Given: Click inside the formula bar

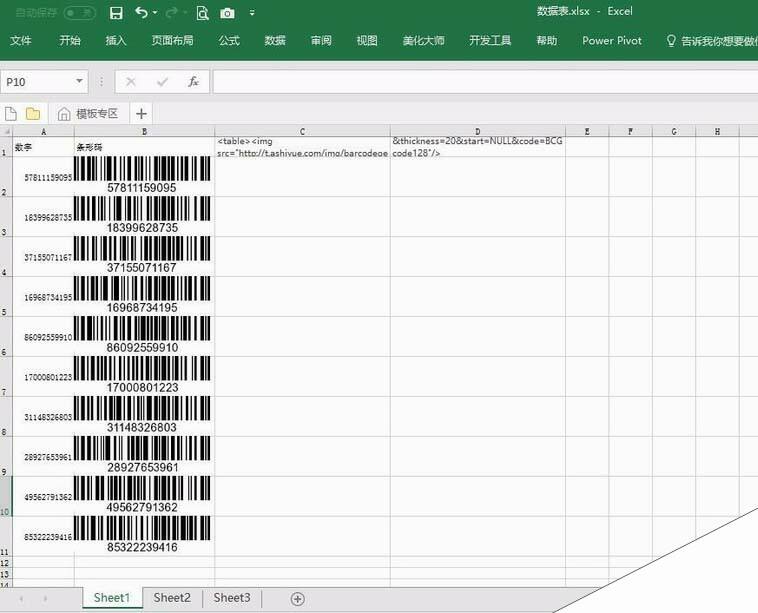Looking at the screenshot, I should [485, 82].
